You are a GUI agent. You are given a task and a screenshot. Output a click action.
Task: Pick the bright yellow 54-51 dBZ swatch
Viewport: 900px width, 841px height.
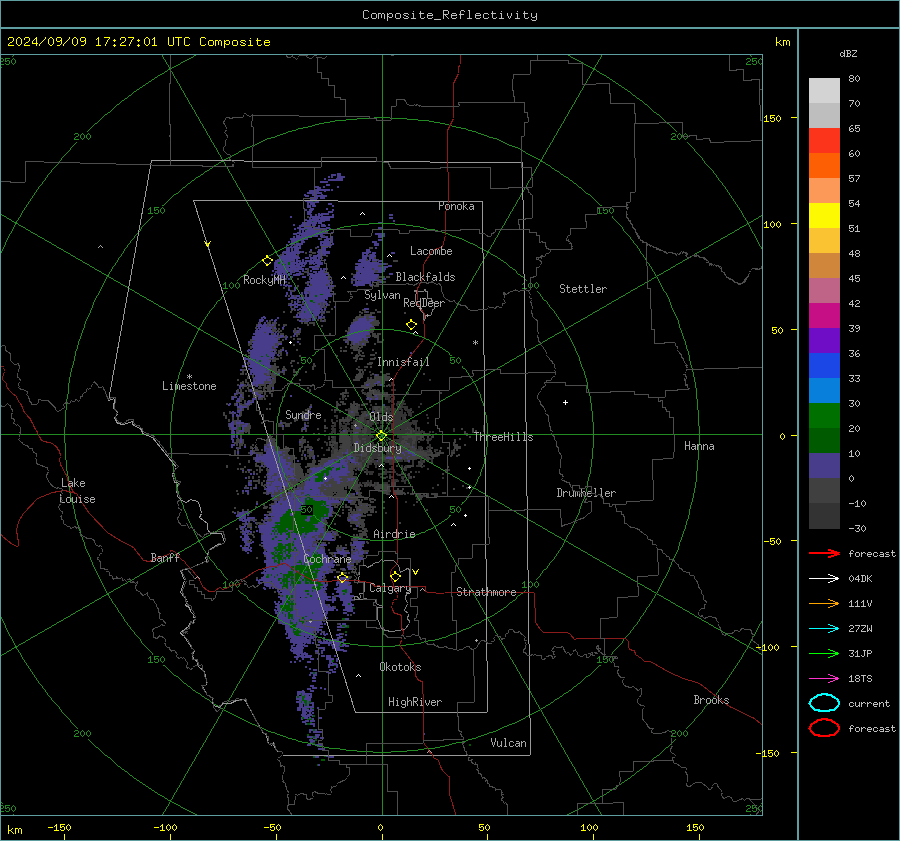[824, 216]
